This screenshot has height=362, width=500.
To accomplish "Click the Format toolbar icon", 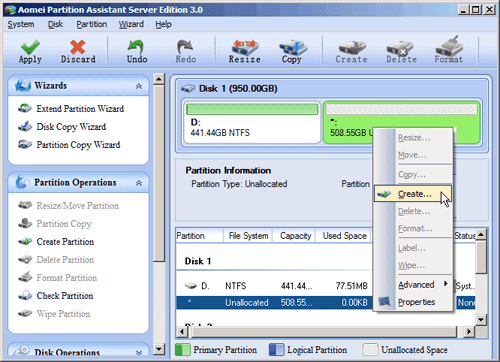I will tap(449, 46).
